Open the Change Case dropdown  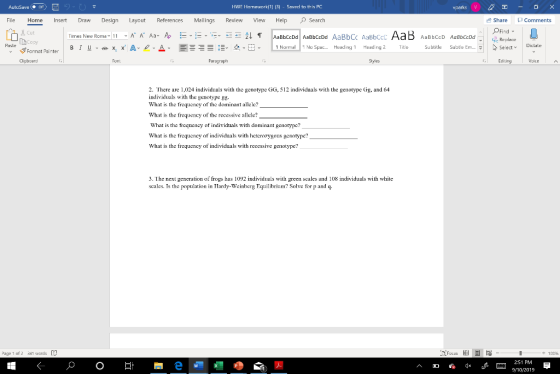pos(154,35)
